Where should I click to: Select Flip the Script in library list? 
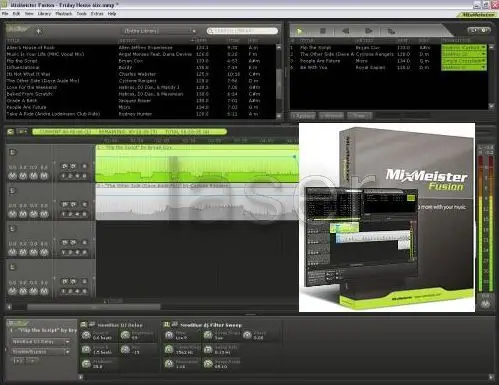click(x=22, y=61)
